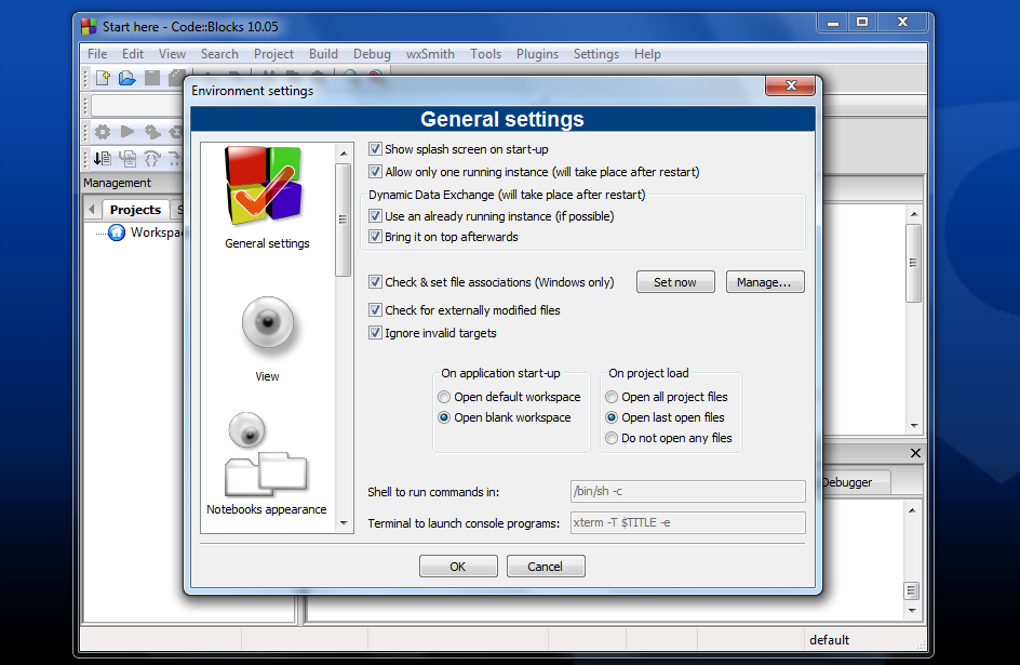
Task: Click the Shell to run commands field
Action: pyautogui.click(x=688, y=491)
